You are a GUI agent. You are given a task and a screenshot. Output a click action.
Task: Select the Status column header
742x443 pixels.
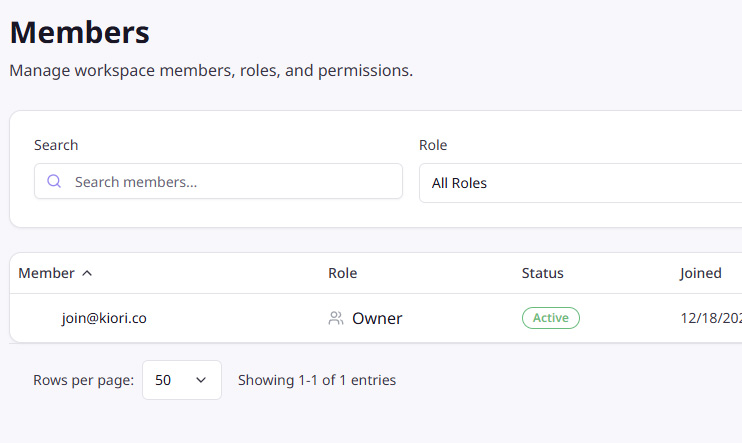[542, 273]
